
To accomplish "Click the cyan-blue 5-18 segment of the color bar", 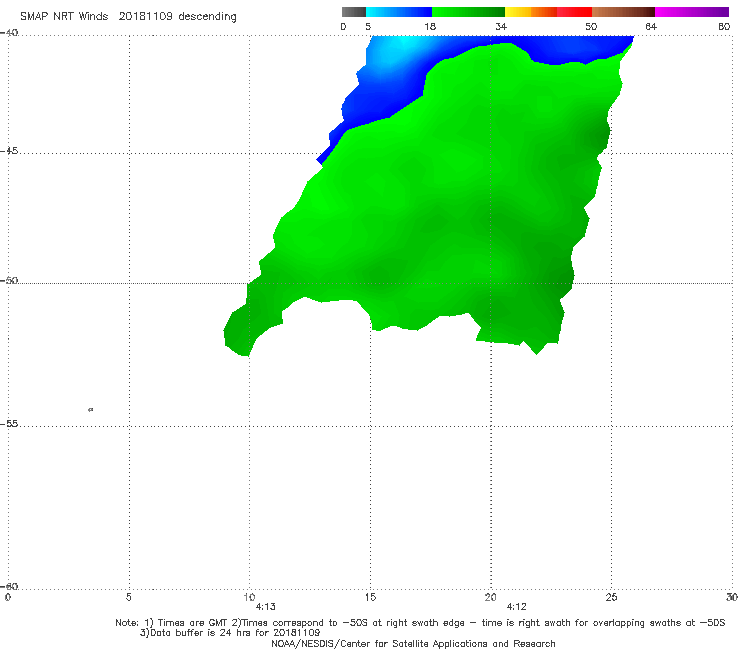I will coord(399,12).
